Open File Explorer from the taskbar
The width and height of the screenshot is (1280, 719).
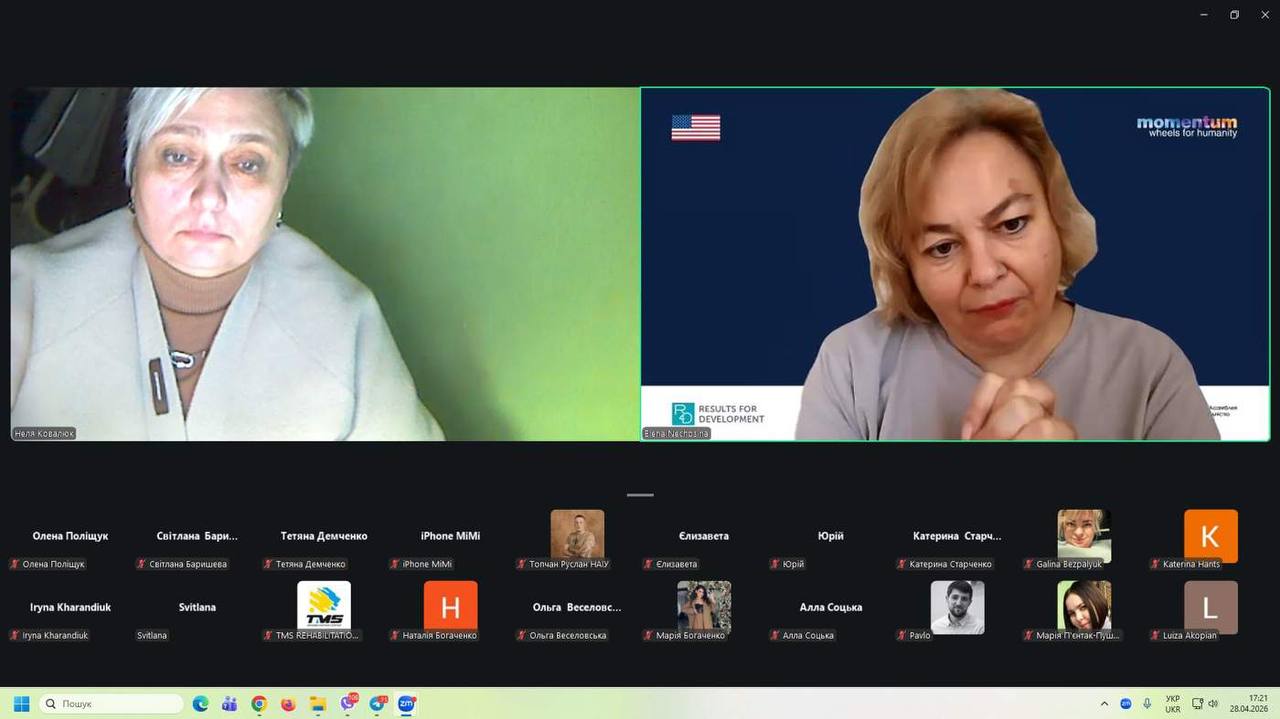(317, 704)
